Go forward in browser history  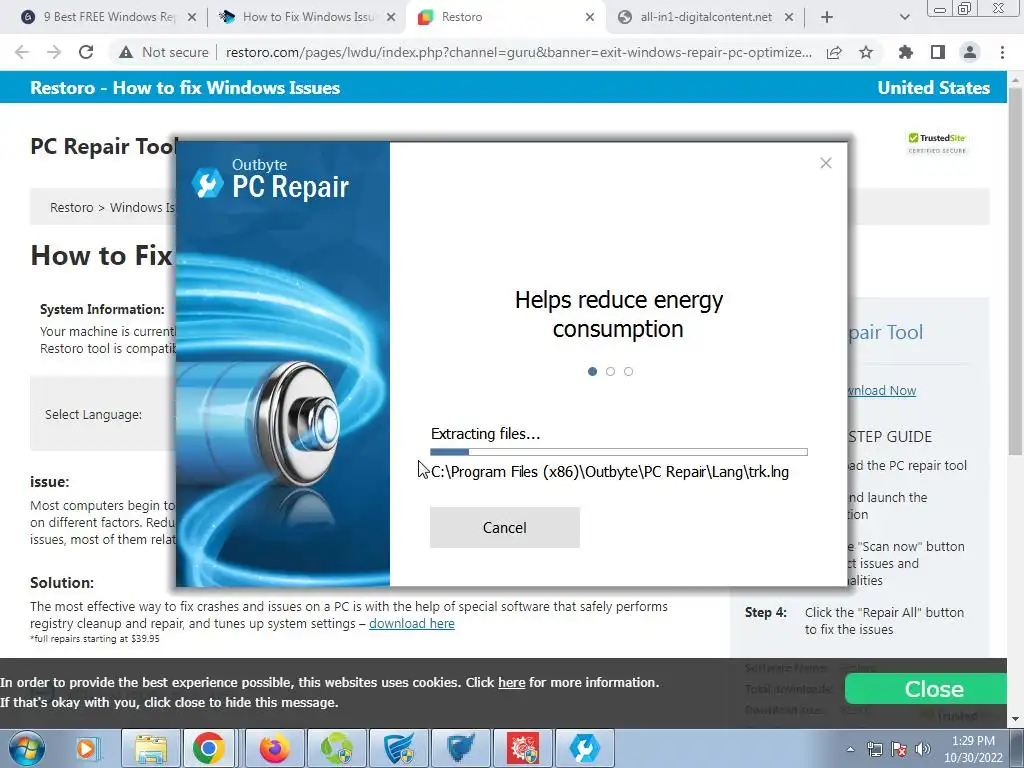pyautogui.click(x=54, y=52)
